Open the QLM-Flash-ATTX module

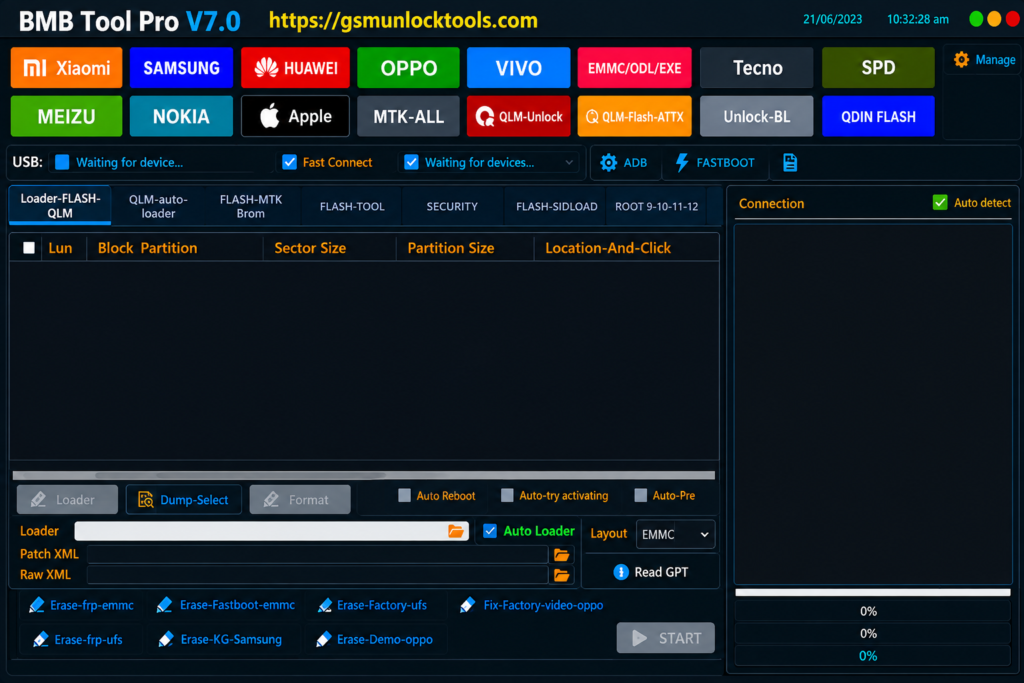pos(634,117)
